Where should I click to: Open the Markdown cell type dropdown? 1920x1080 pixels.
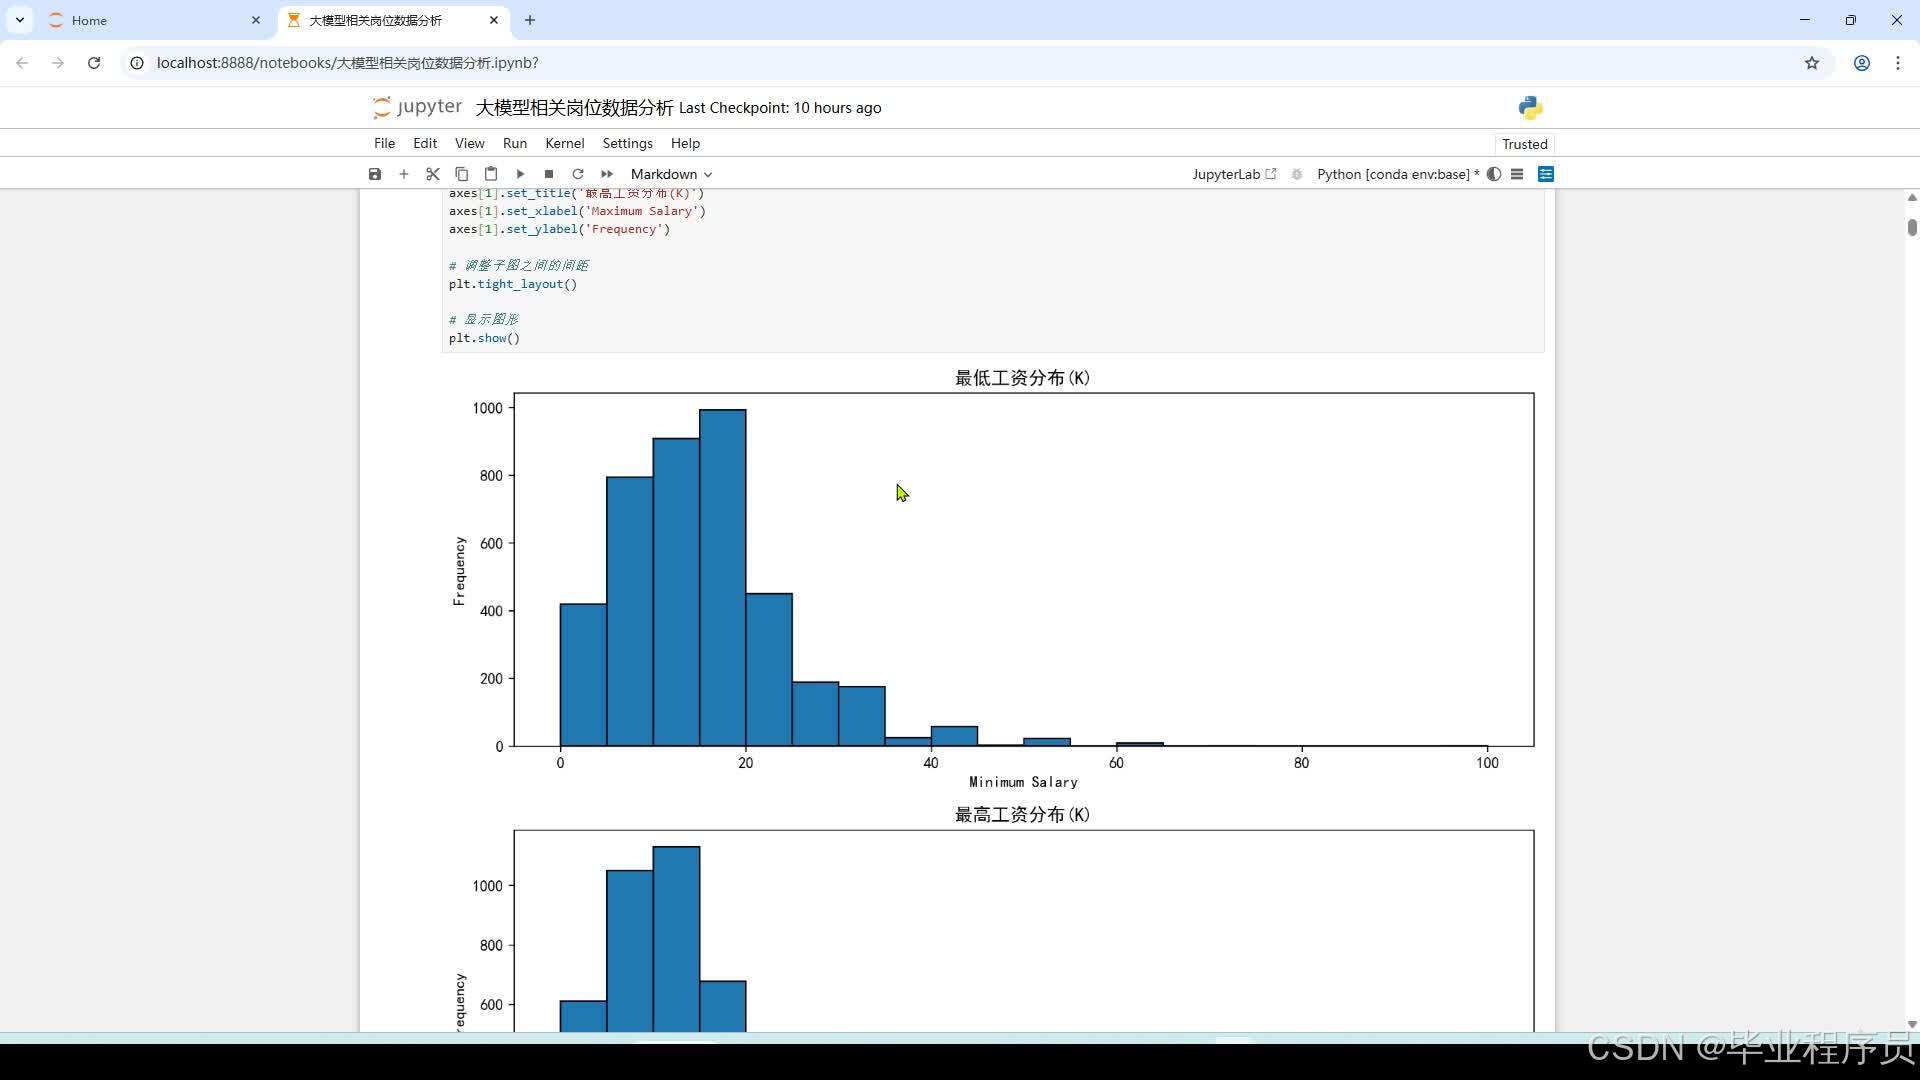point(671,174)
